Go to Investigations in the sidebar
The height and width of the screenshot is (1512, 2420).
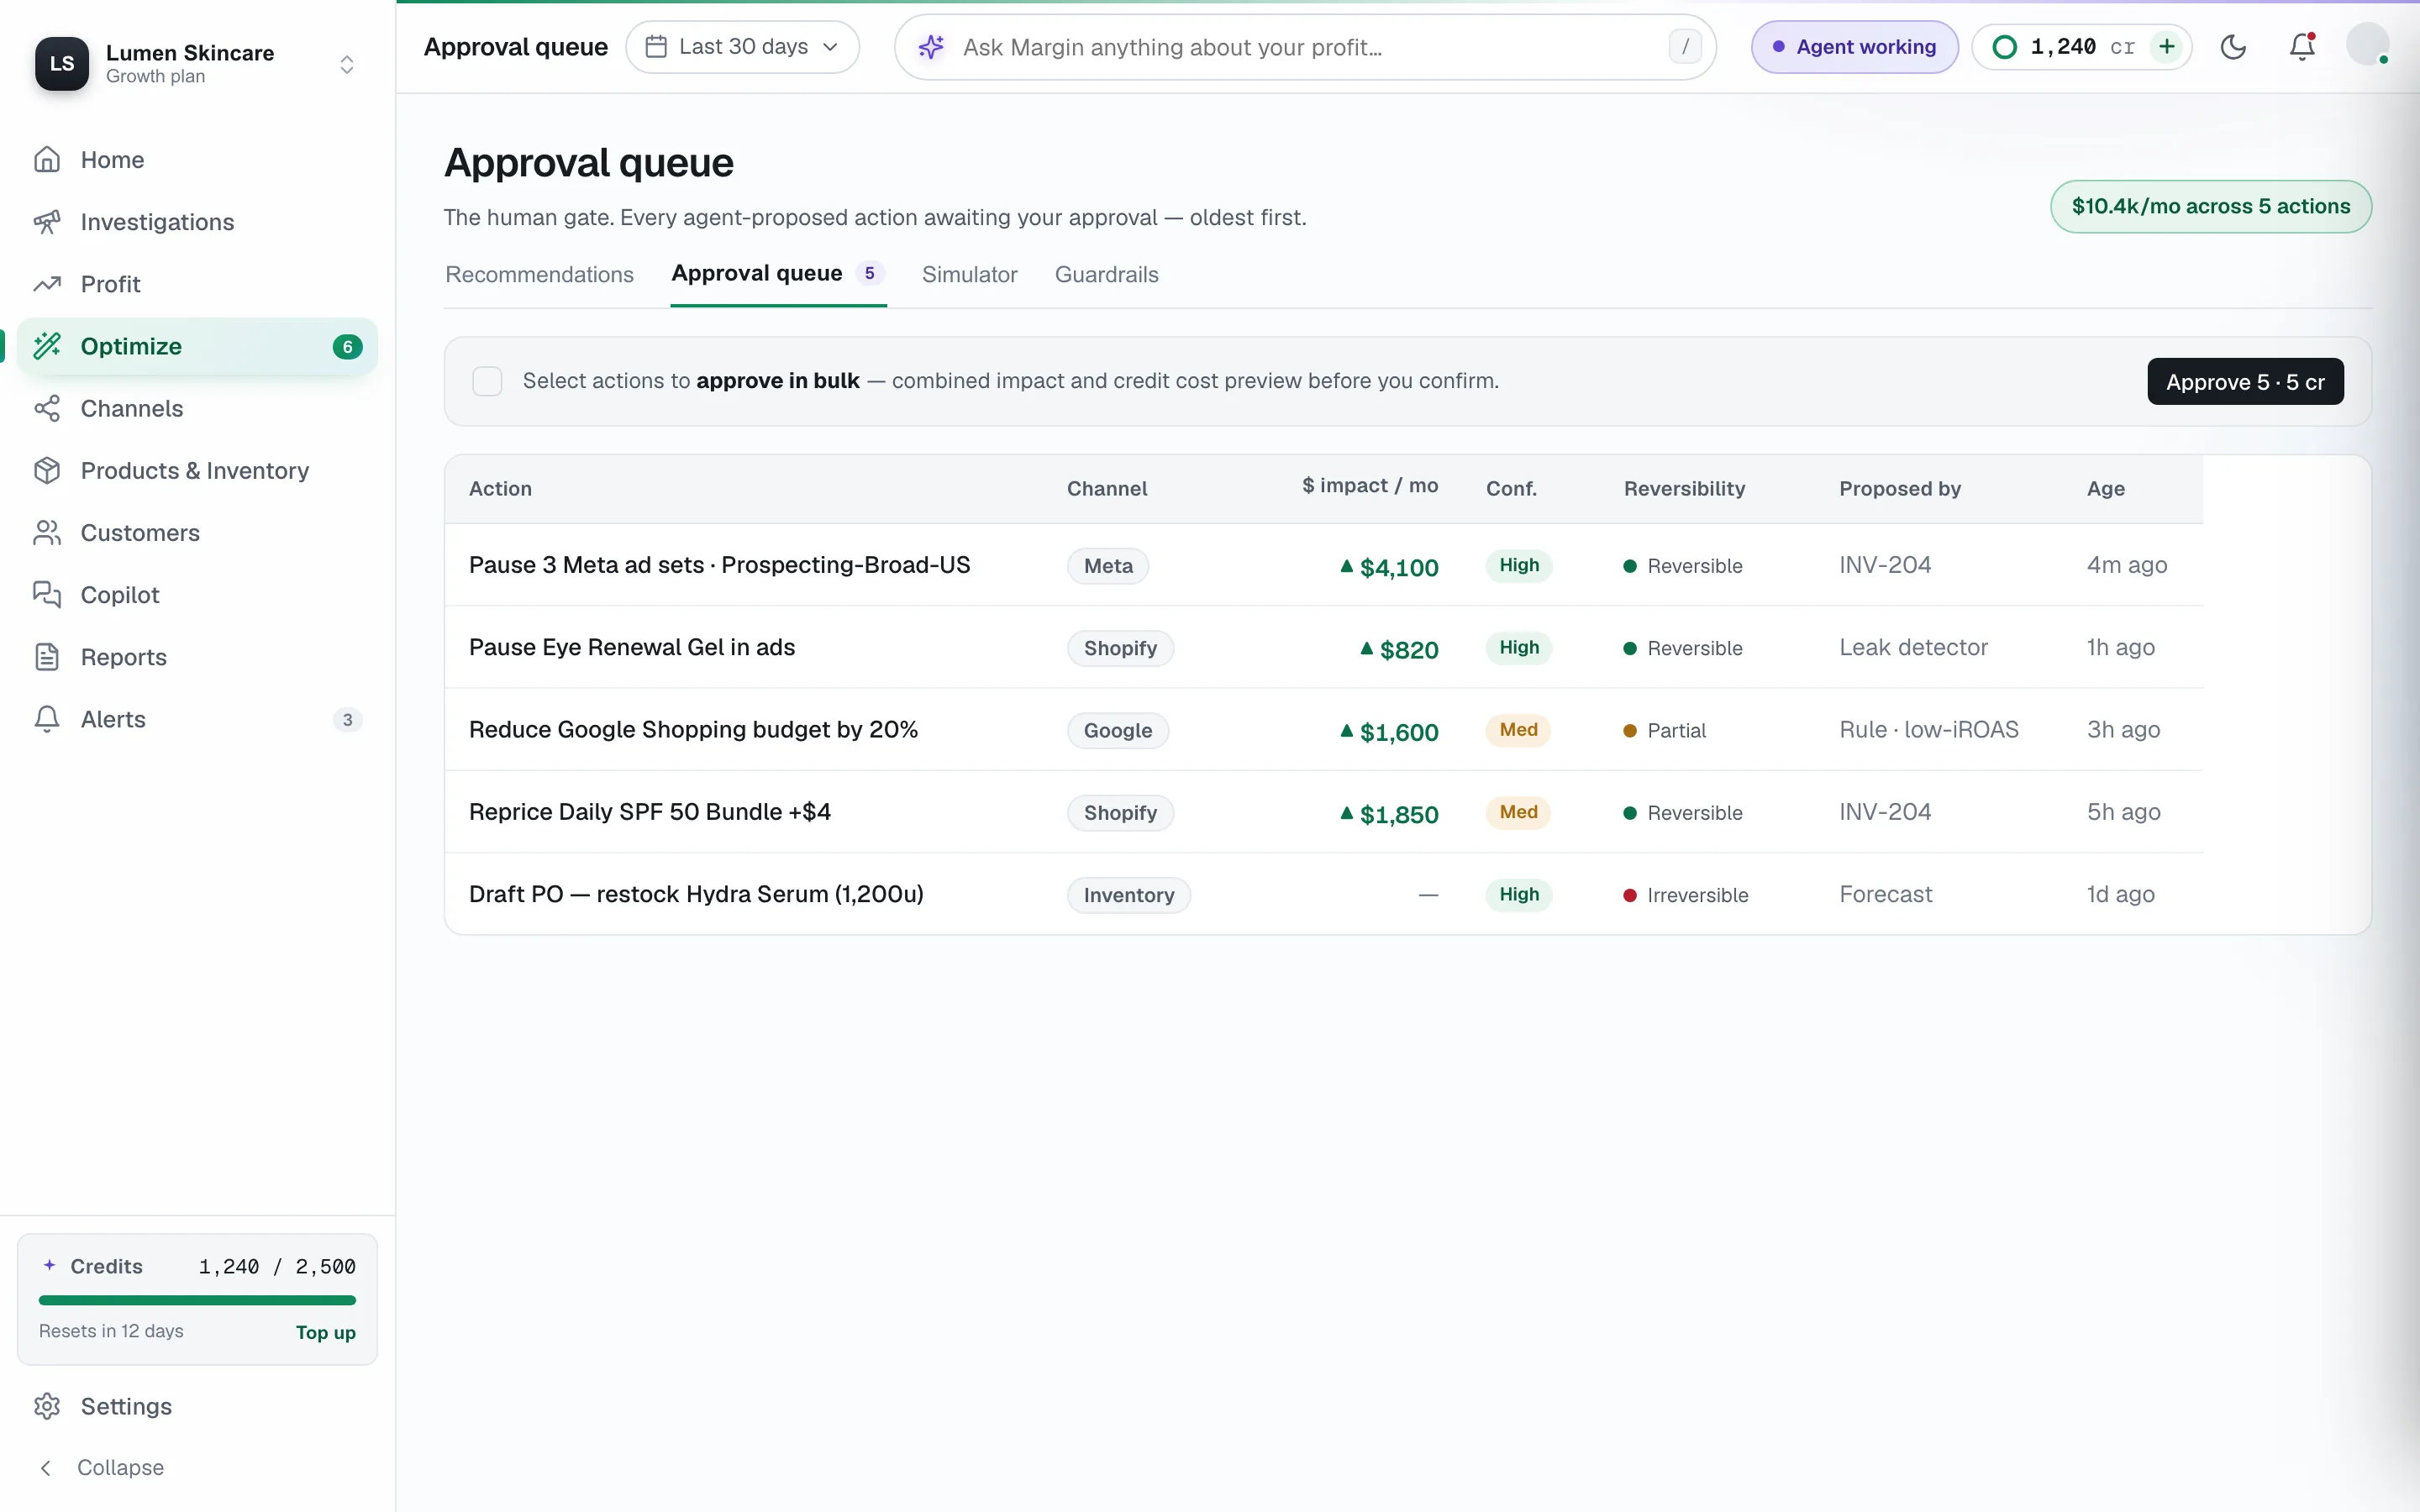pos(197,222)
